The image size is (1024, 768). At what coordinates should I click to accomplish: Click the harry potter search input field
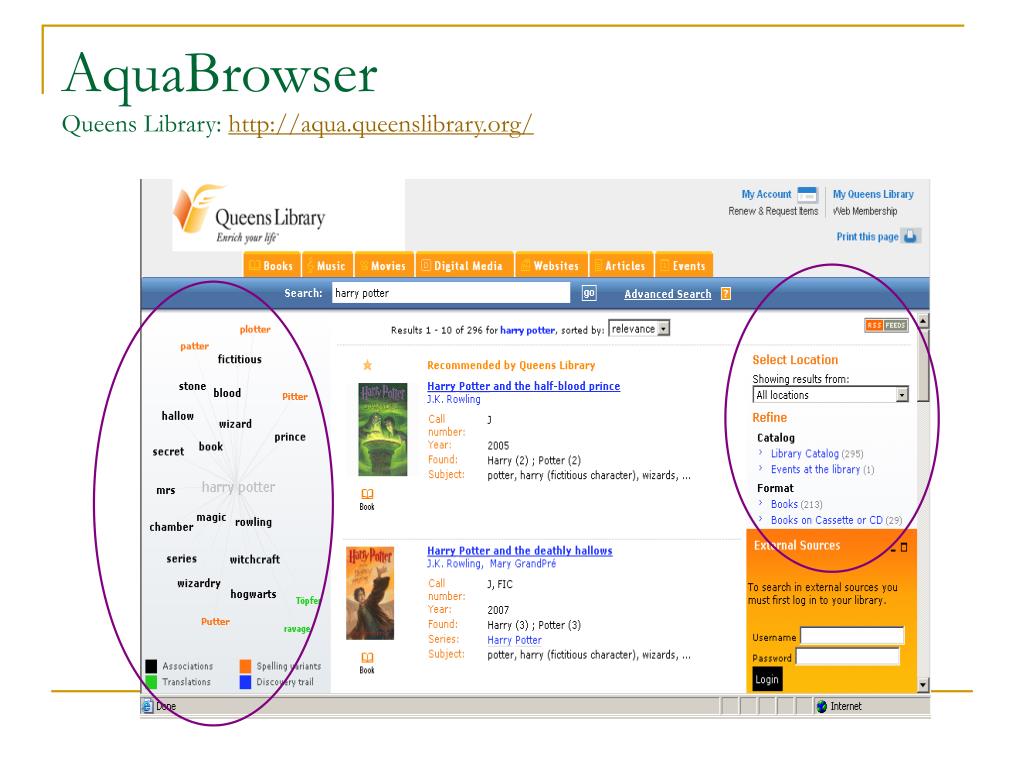(451, 293)
